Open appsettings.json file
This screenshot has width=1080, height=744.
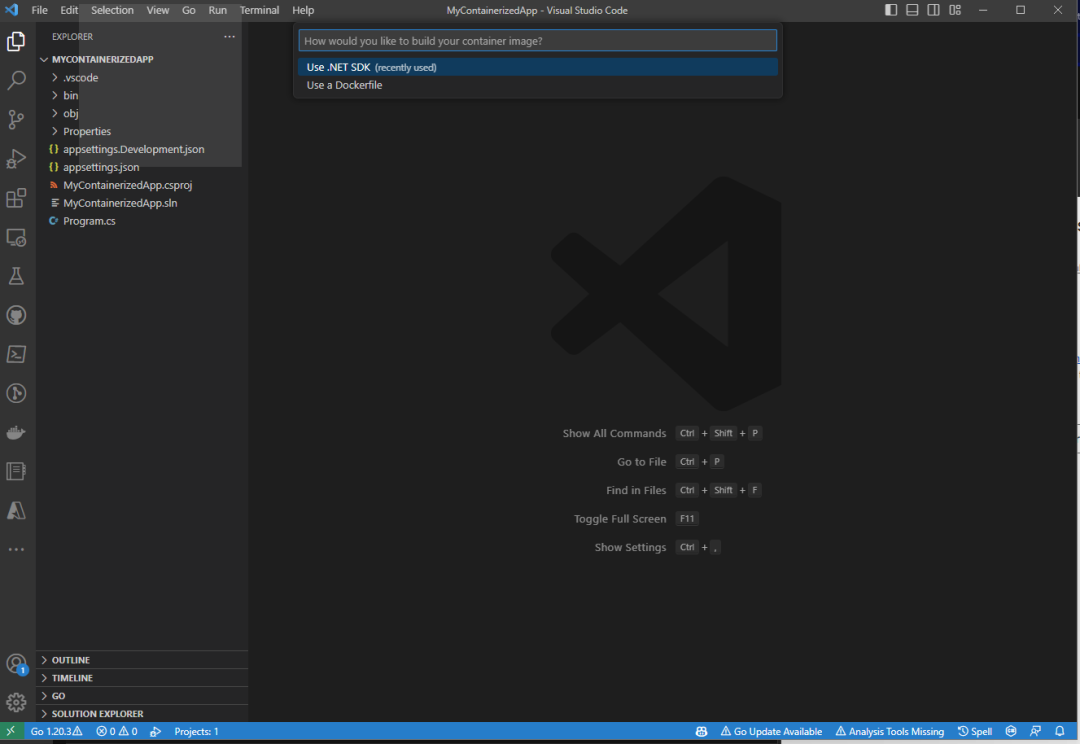[142, 167]
